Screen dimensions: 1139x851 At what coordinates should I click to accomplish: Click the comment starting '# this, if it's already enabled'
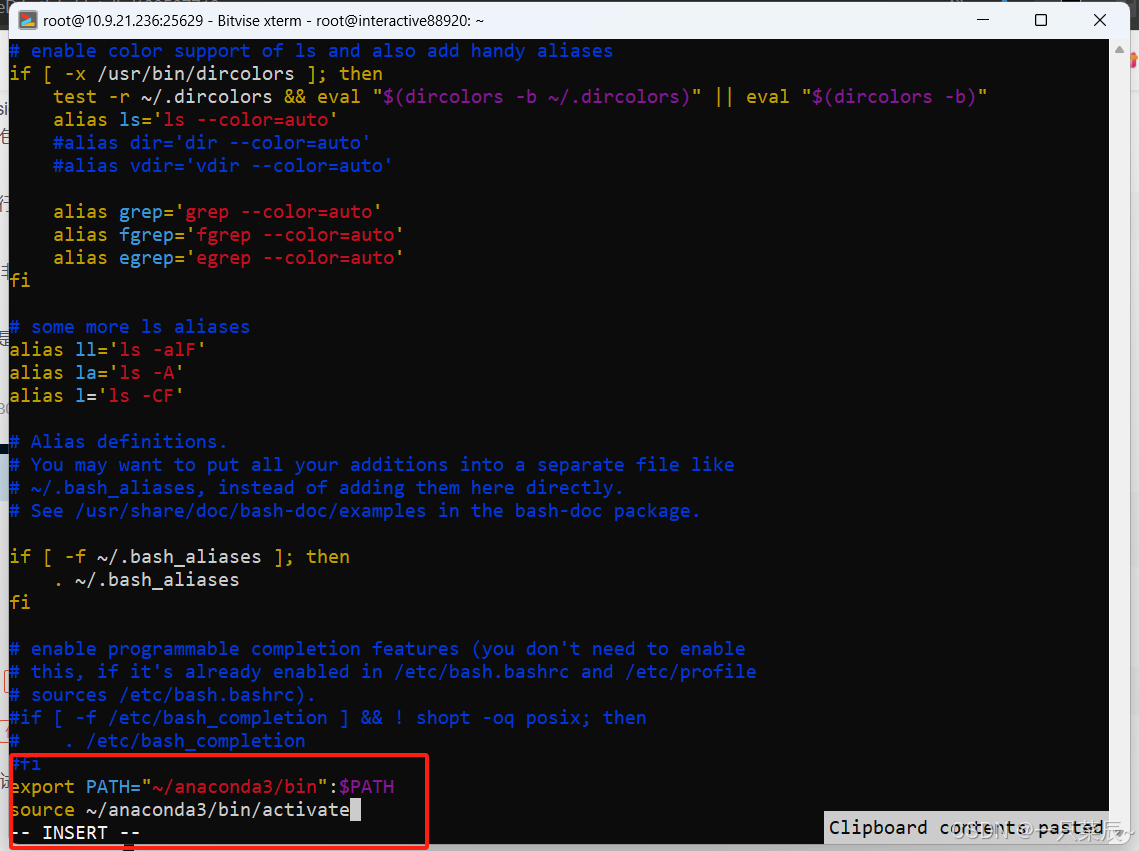(x=383, y=672)
